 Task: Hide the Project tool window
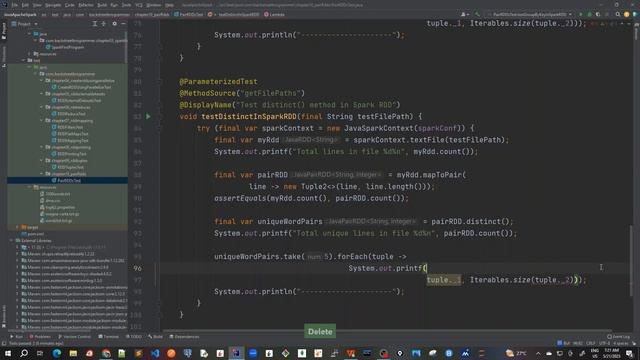[123, 24]
